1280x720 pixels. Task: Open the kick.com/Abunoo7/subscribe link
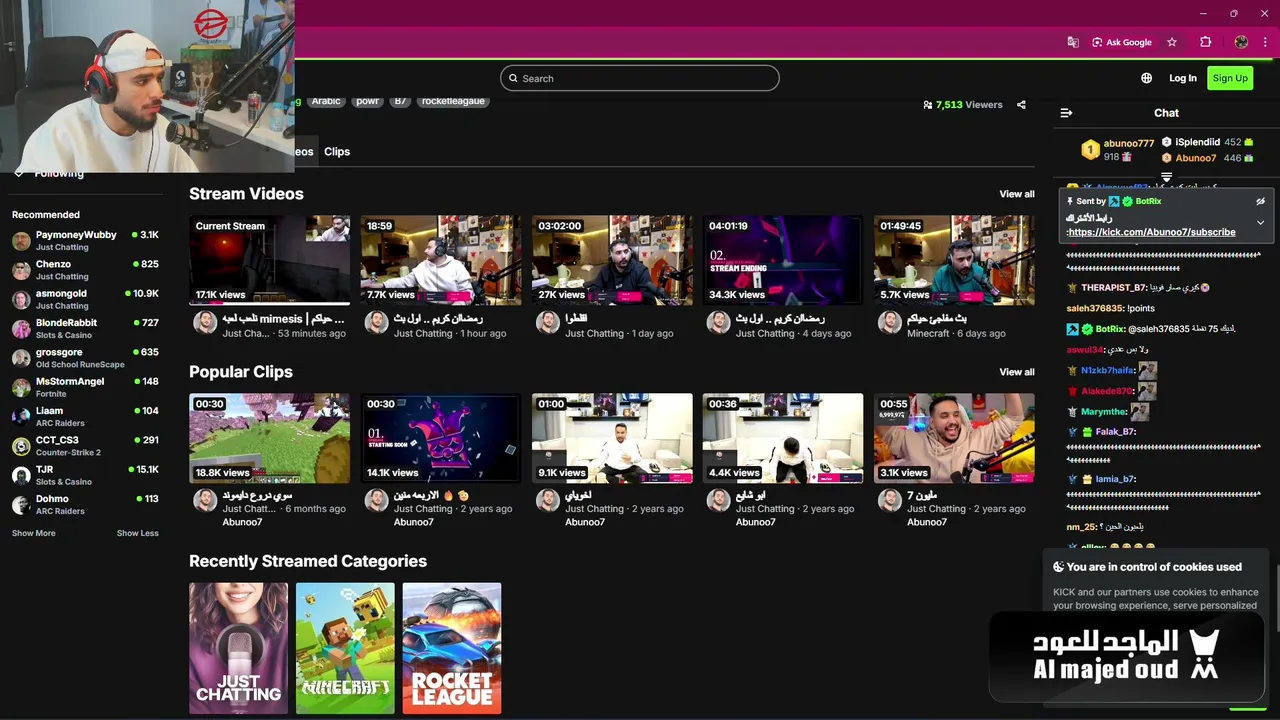click(x=1151, y=232)
